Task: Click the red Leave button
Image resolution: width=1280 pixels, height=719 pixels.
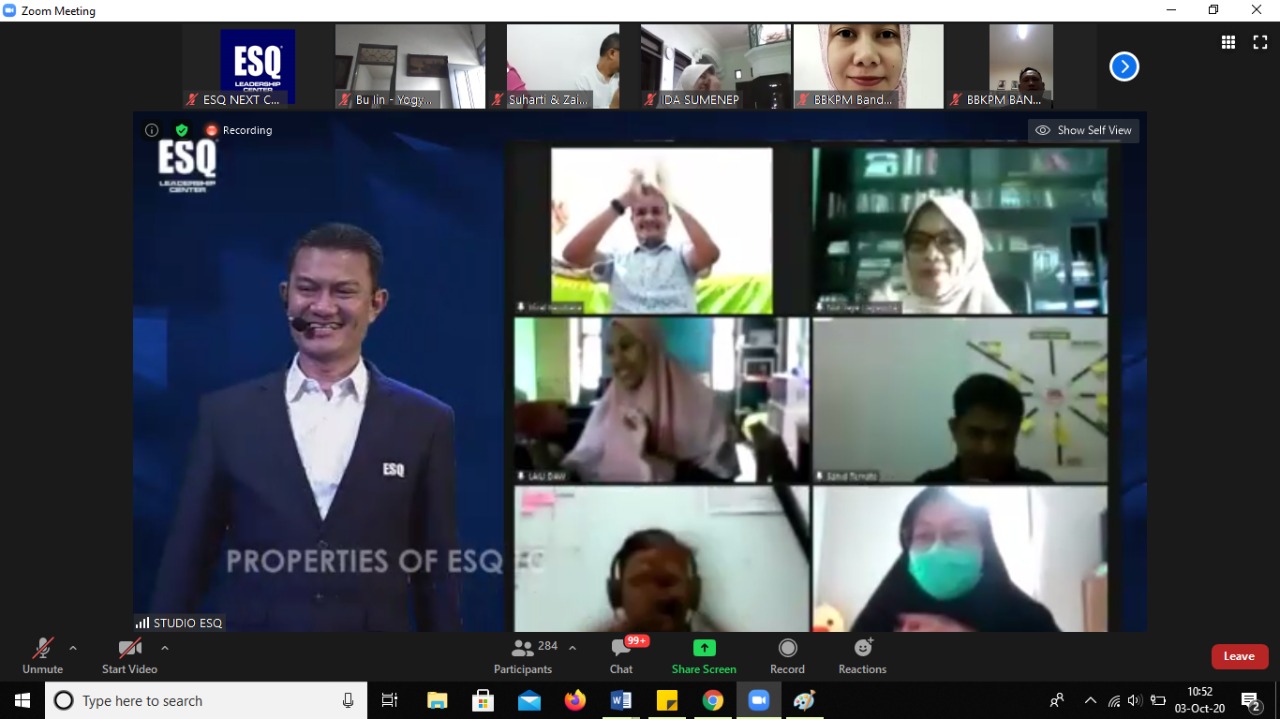Action: tap(1239, 656)
